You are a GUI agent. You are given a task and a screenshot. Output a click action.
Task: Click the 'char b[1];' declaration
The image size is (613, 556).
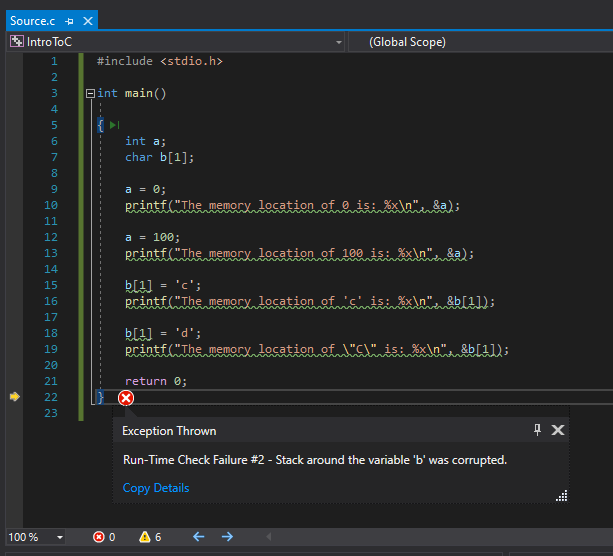click(x=159, y=157)
